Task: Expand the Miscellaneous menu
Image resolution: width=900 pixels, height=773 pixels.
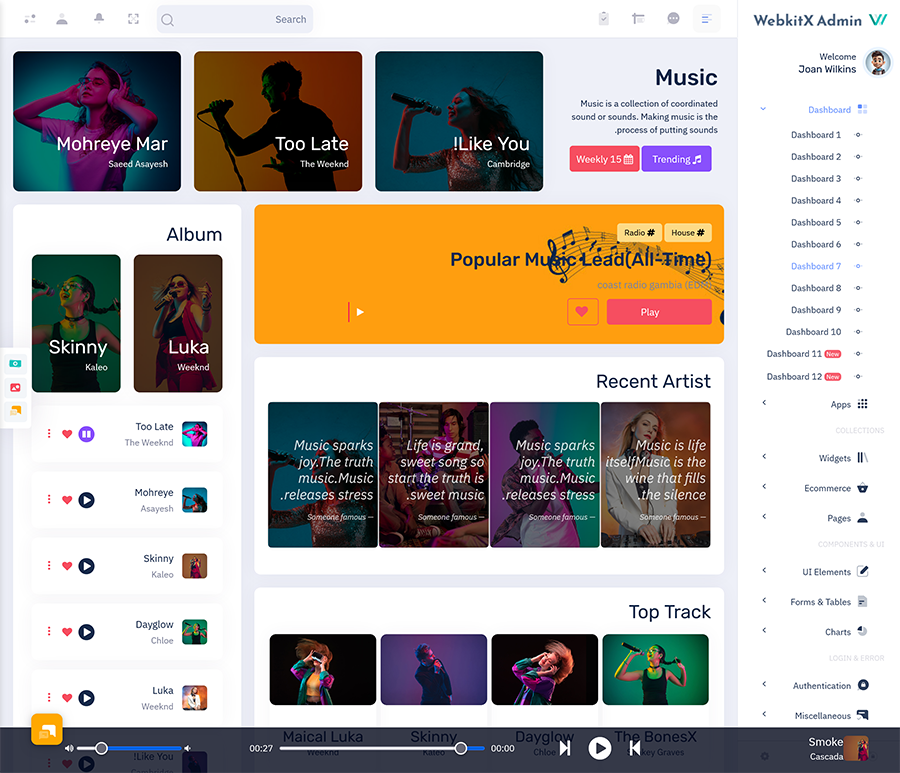Action: point(815,715)
